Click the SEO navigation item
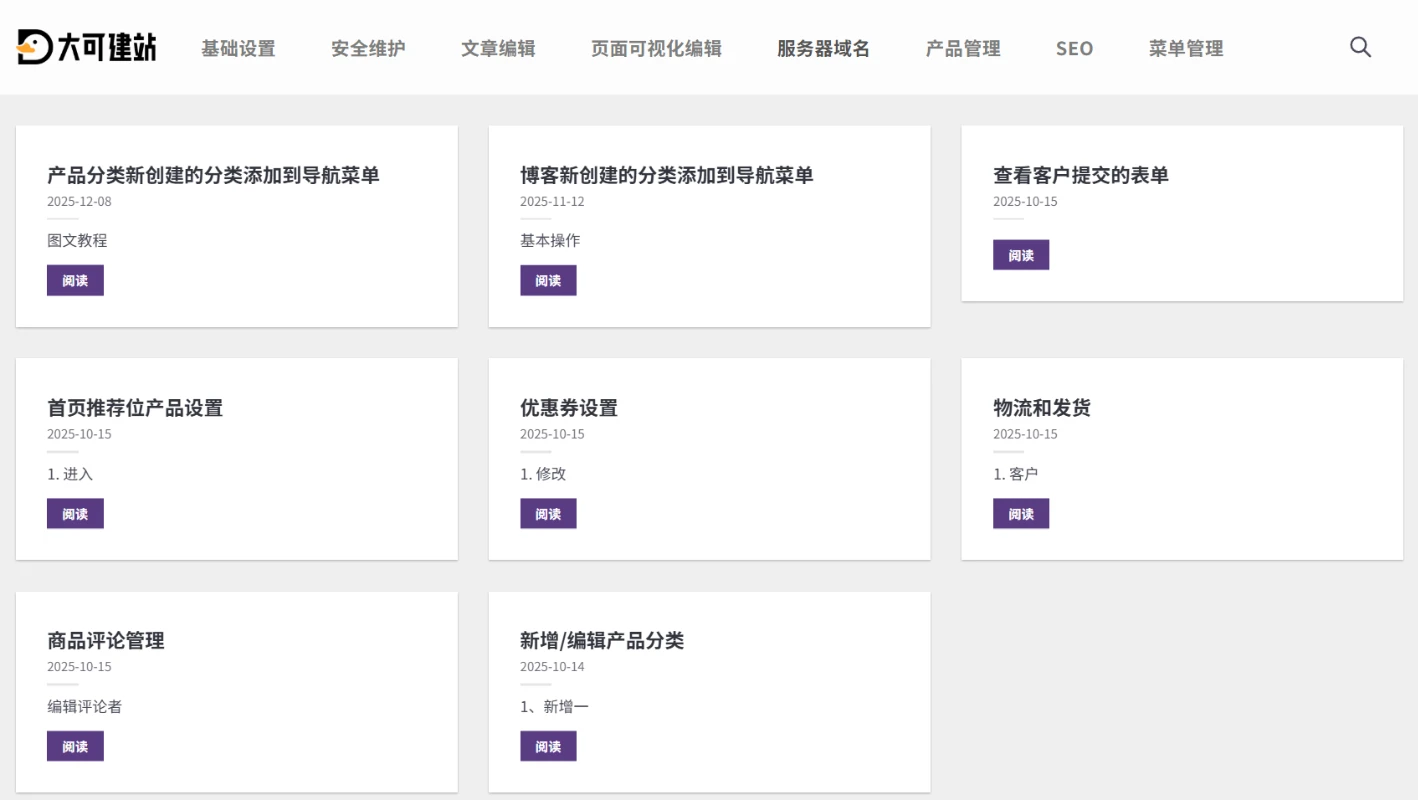This screenshot has width=1418, height=800. 1074,48
